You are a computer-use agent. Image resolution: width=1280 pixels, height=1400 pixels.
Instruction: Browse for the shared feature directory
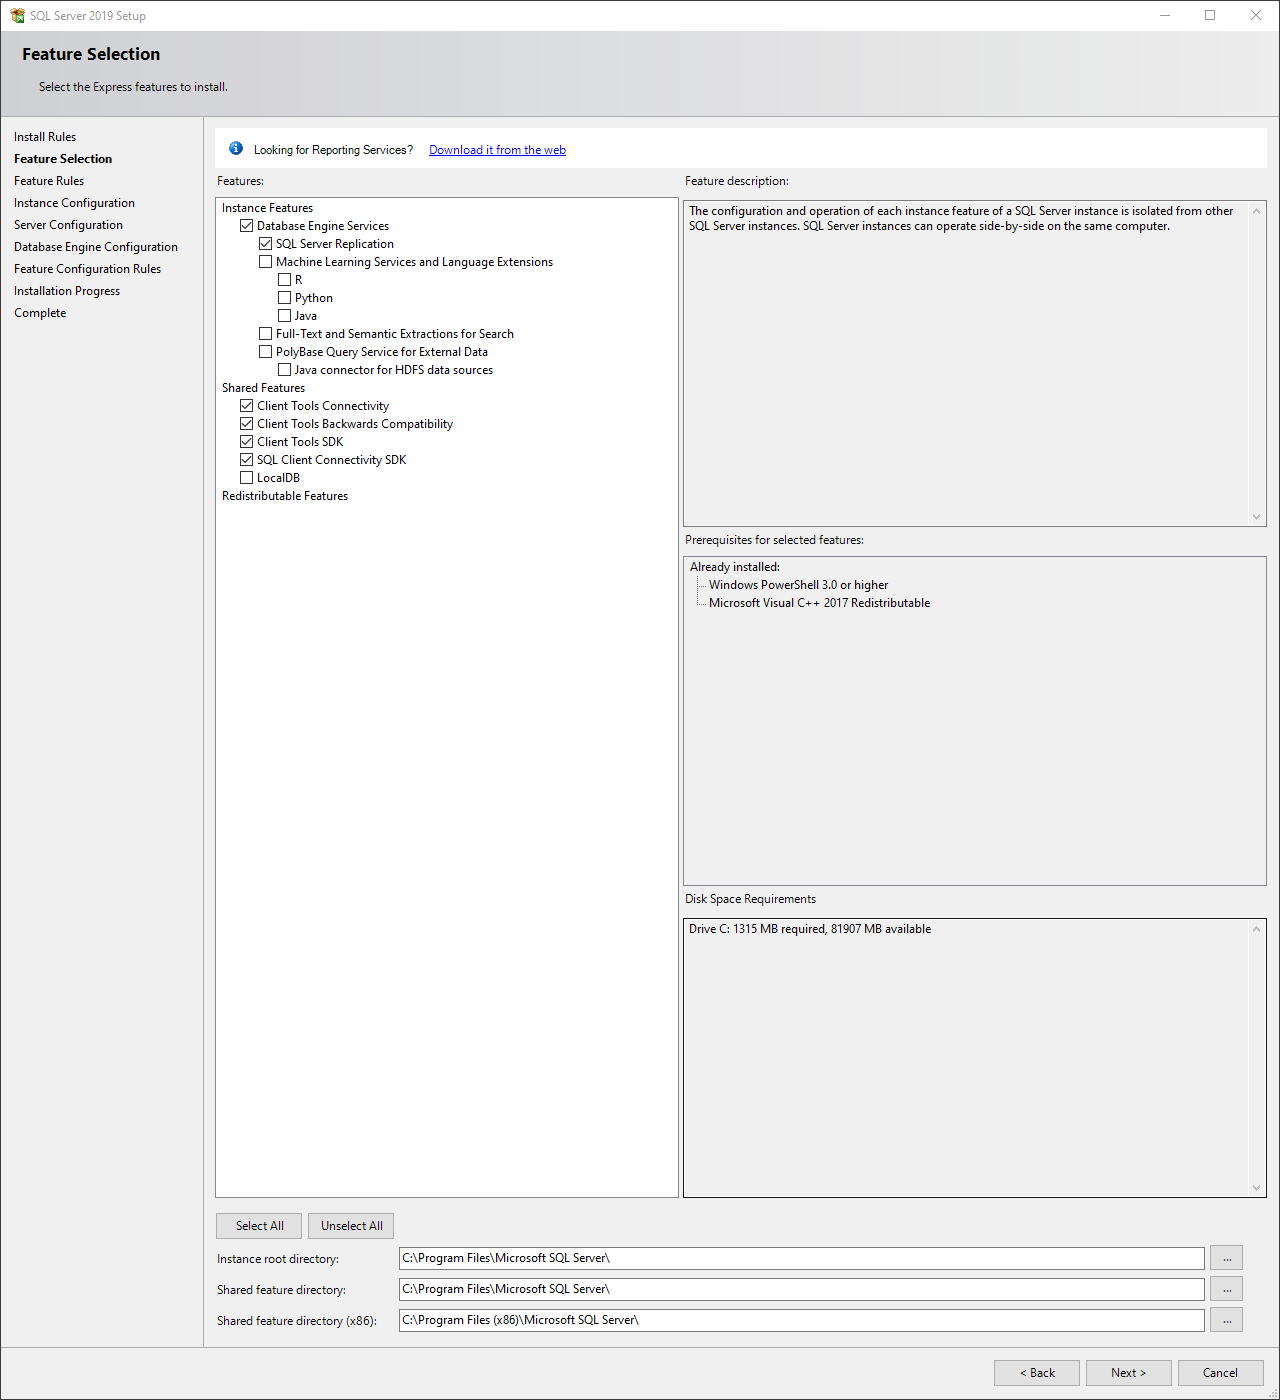pyautogui.click(x=1227, y=1289)
